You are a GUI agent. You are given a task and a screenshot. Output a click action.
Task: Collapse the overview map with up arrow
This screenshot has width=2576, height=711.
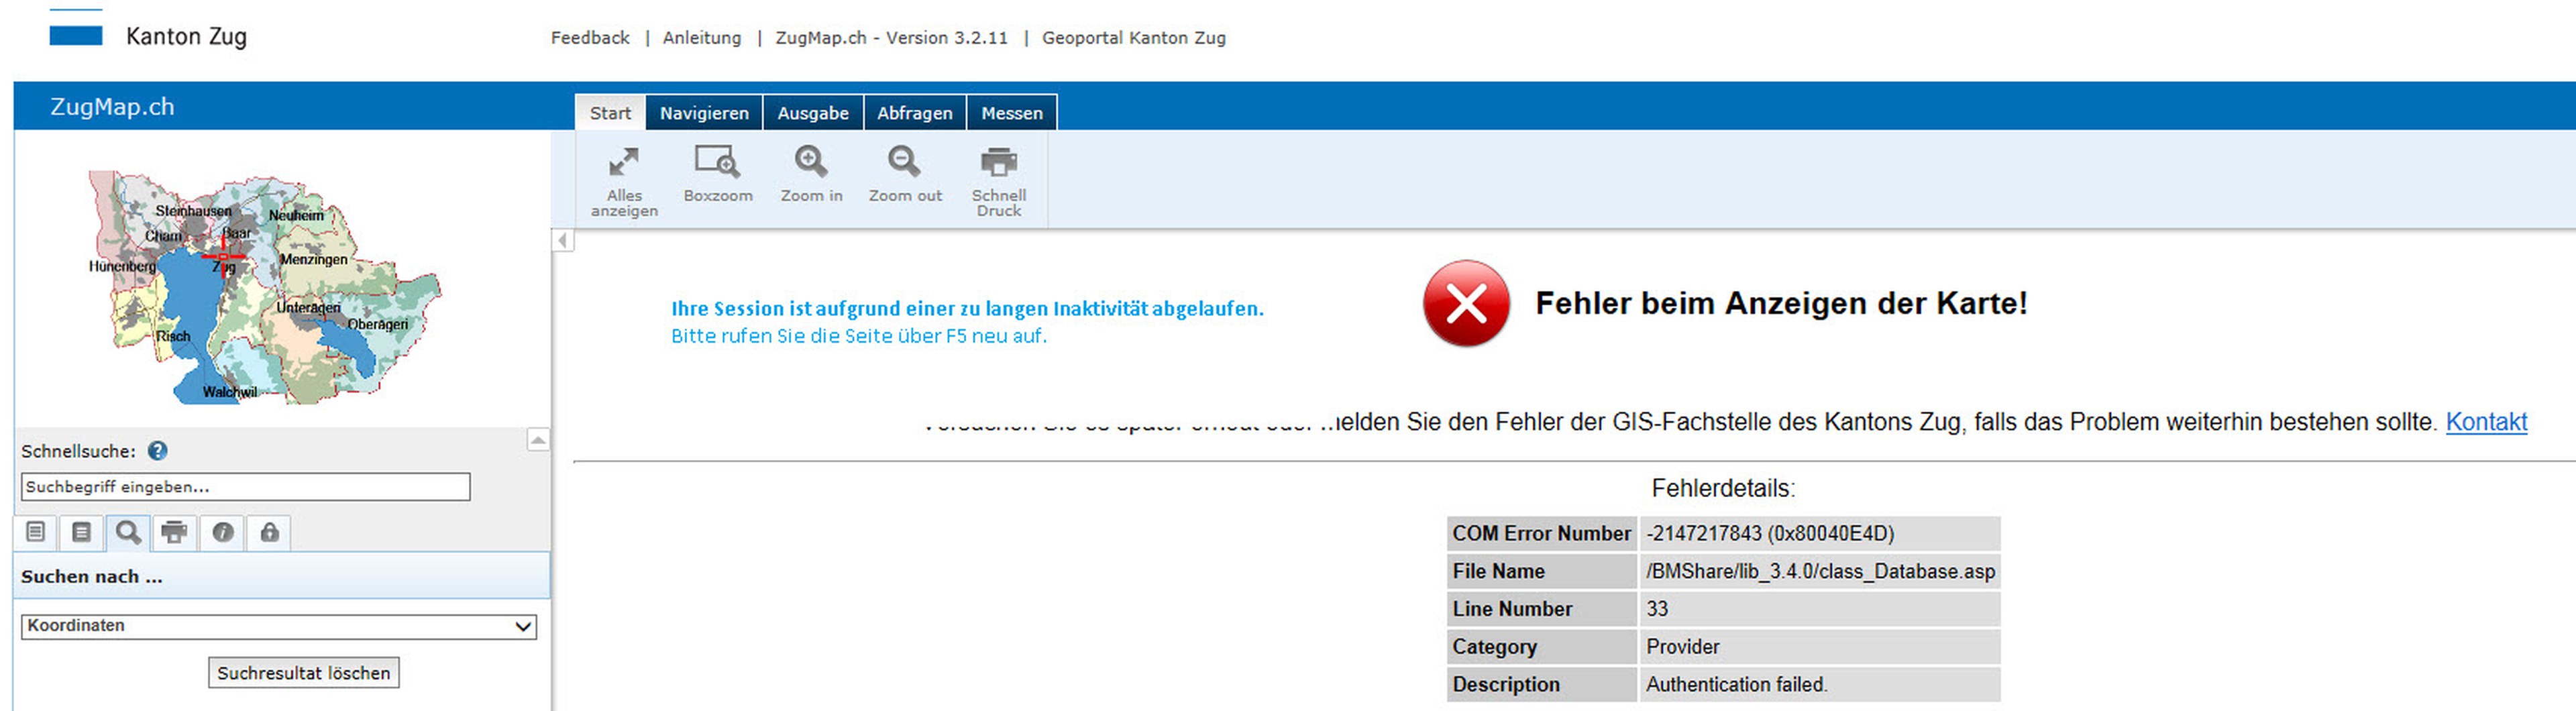[x=538, y=440]
